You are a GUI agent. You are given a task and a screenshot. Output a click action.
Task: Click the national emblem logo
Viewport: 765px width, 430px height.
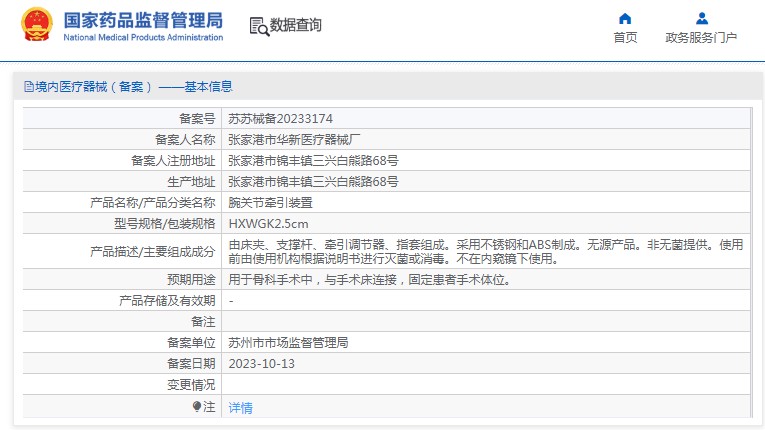coord(37,24)
